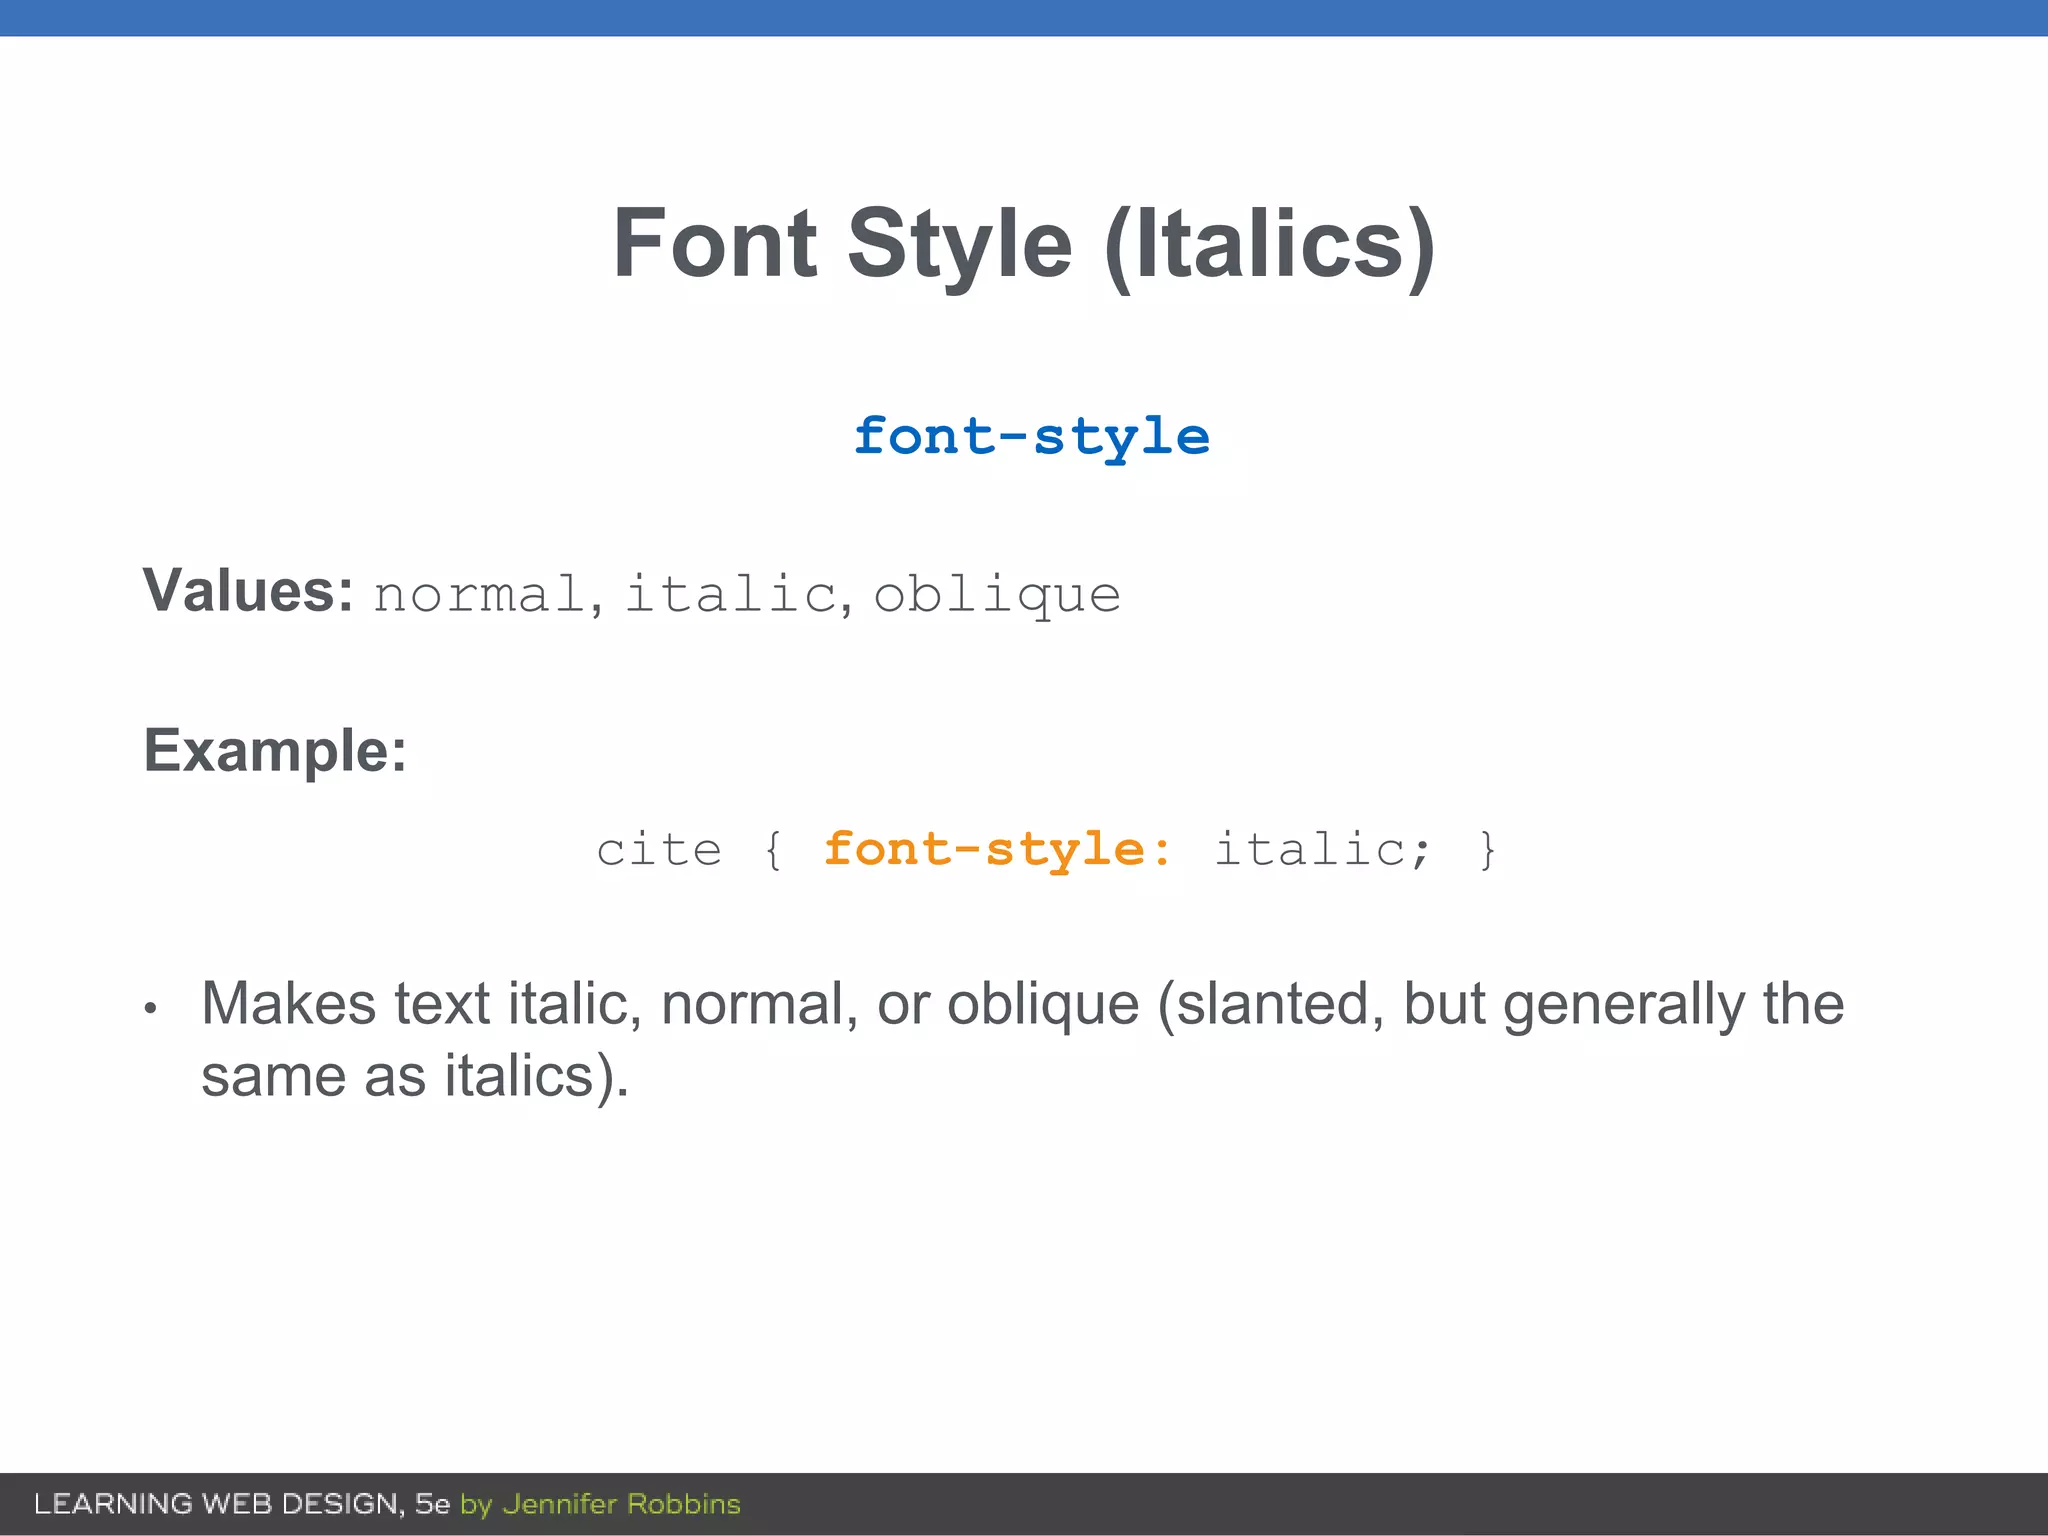Click the line 'same as italics).'
The height and width of the screenshot is (1536, 2048).
pyautogui.click(x=415, y=1077)
